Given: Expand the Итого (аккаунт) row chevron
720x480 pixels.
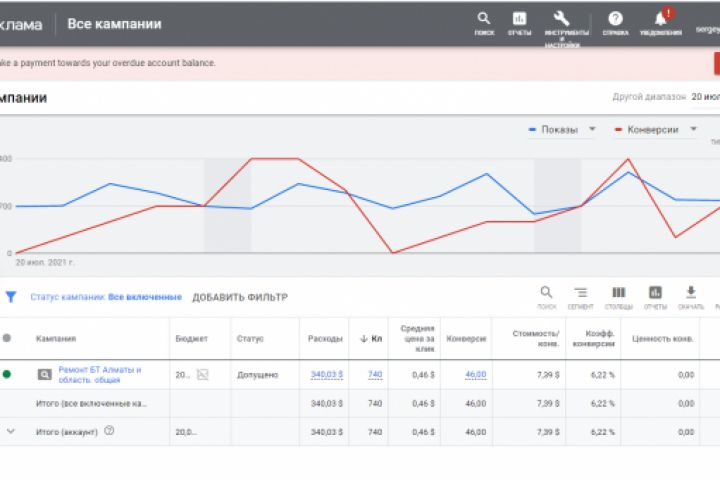Looking at the screenshot, I should [x=11, y=431].
